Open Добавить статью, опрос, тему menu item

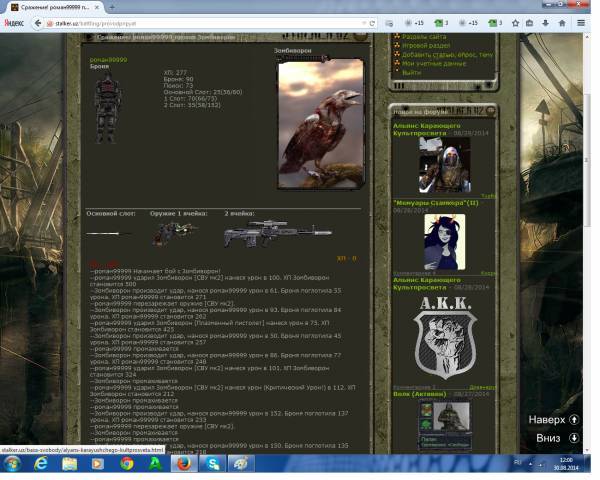click(447, 54)
